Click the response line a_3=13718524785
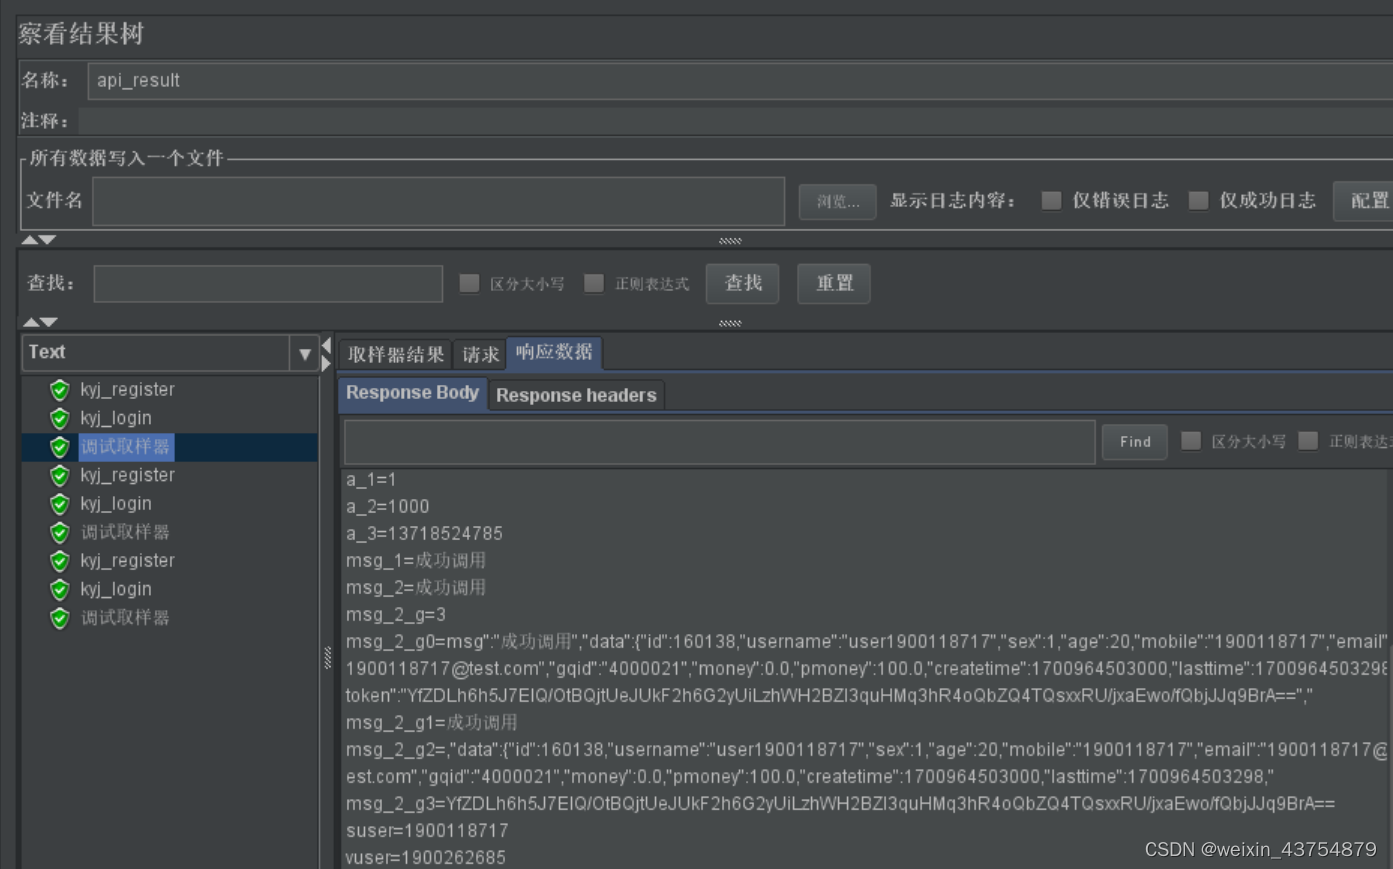Image resolution: width=1393 pixels, height=869 pixels. tap(424, 534)
